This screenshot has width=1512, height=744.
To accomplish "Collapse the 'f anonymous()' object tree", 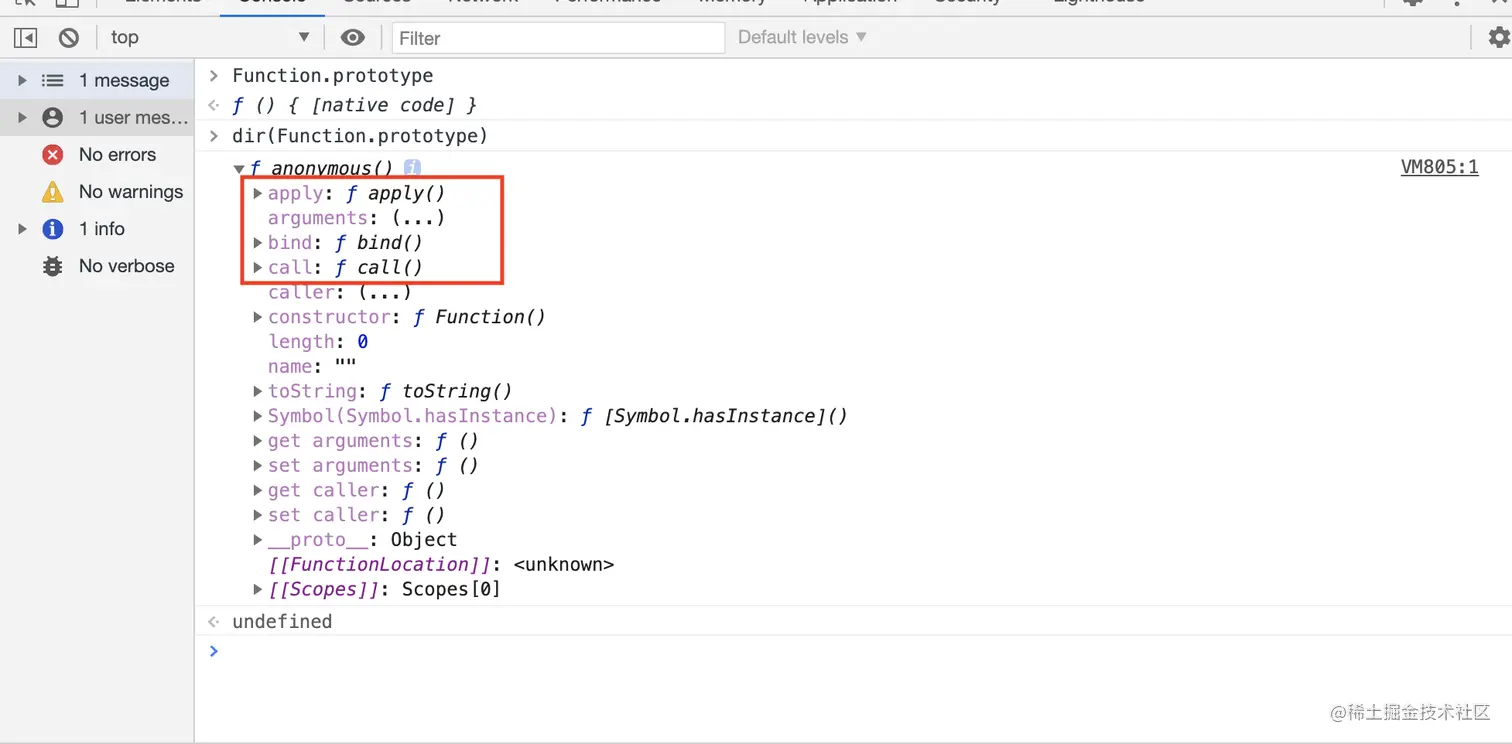I will 239,169.
